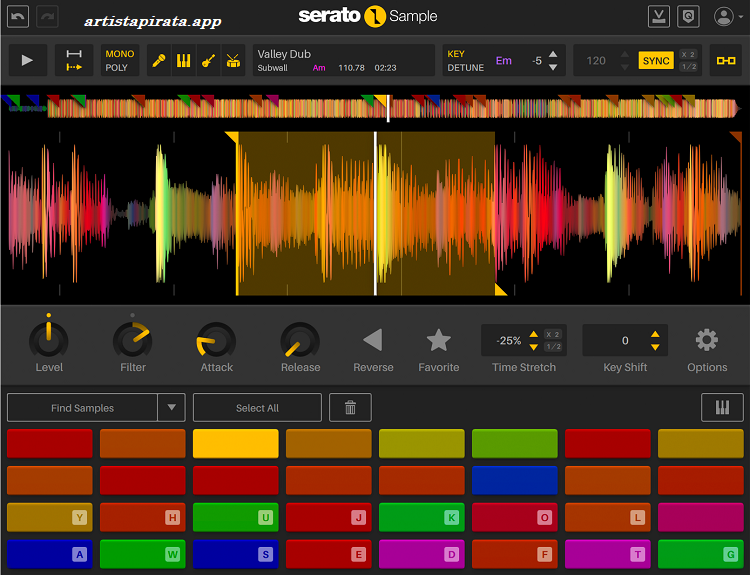The width and height of the screenshot is (750, 575).
Task: Start playback with the play button
Action: (28, 60)
